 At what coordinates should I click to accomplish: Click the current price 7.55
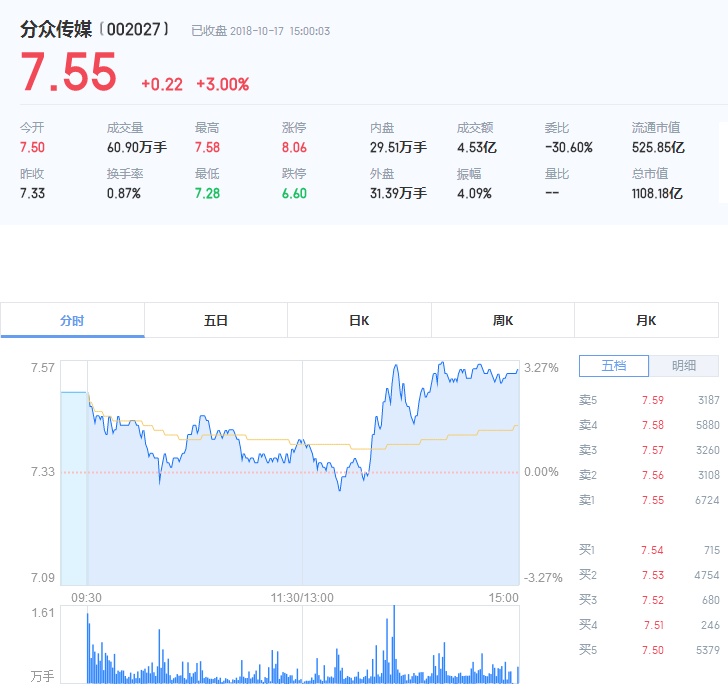tap(68, 71)
